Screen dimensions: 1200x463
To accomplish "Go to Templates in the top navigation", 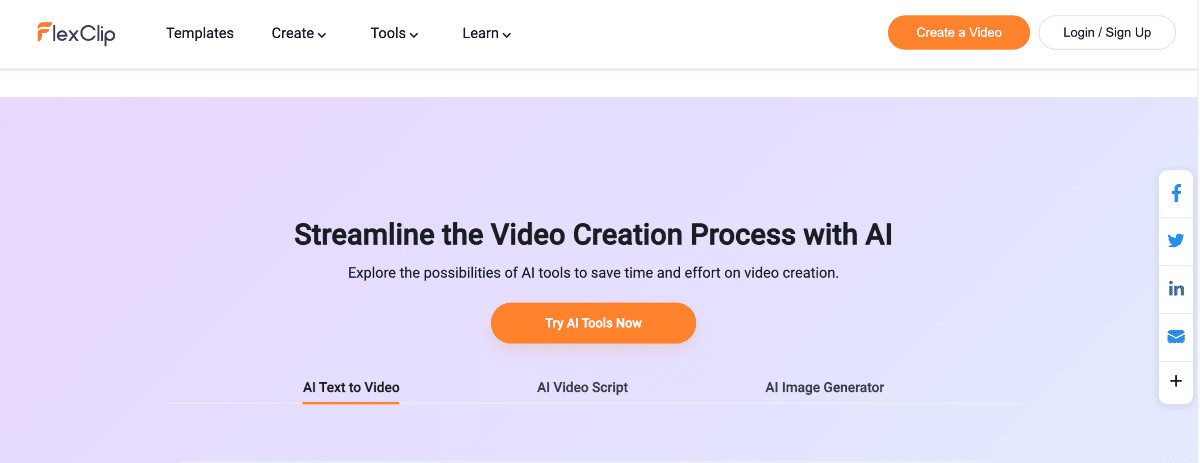I will [x=200, y=33].
